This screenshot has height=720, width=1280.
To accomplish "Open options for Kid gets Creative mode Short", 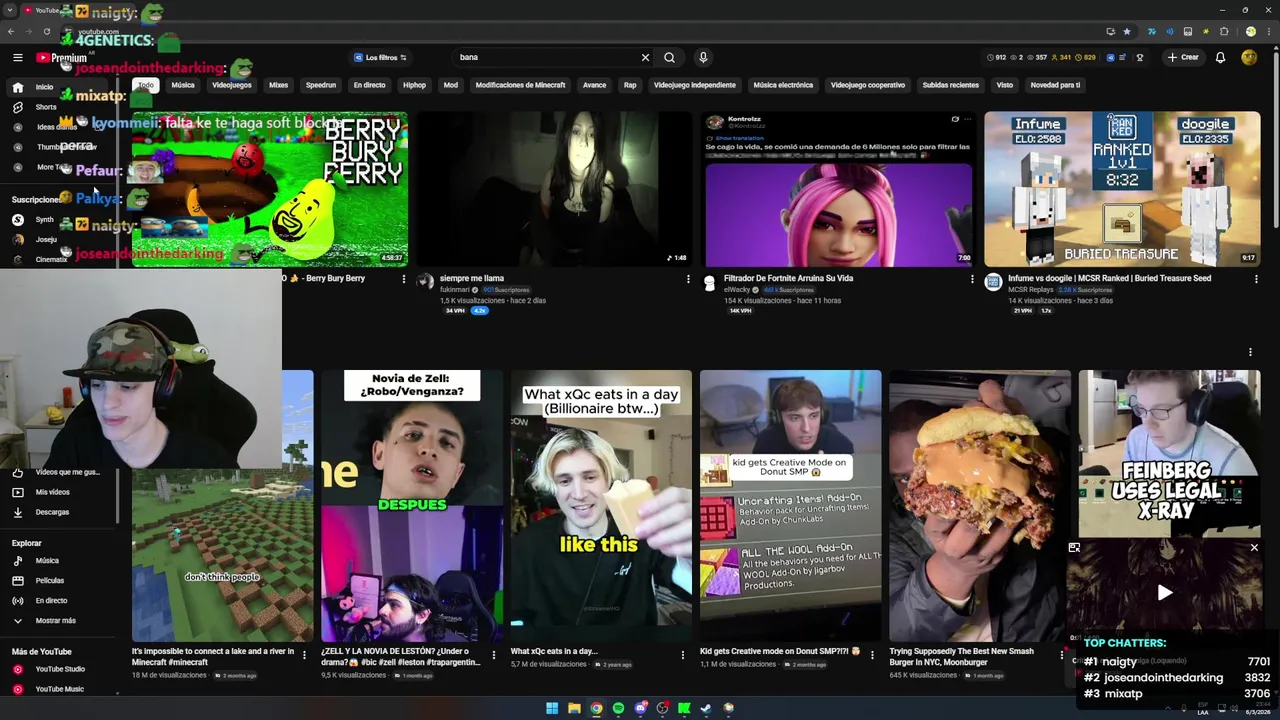I will 872,656.
